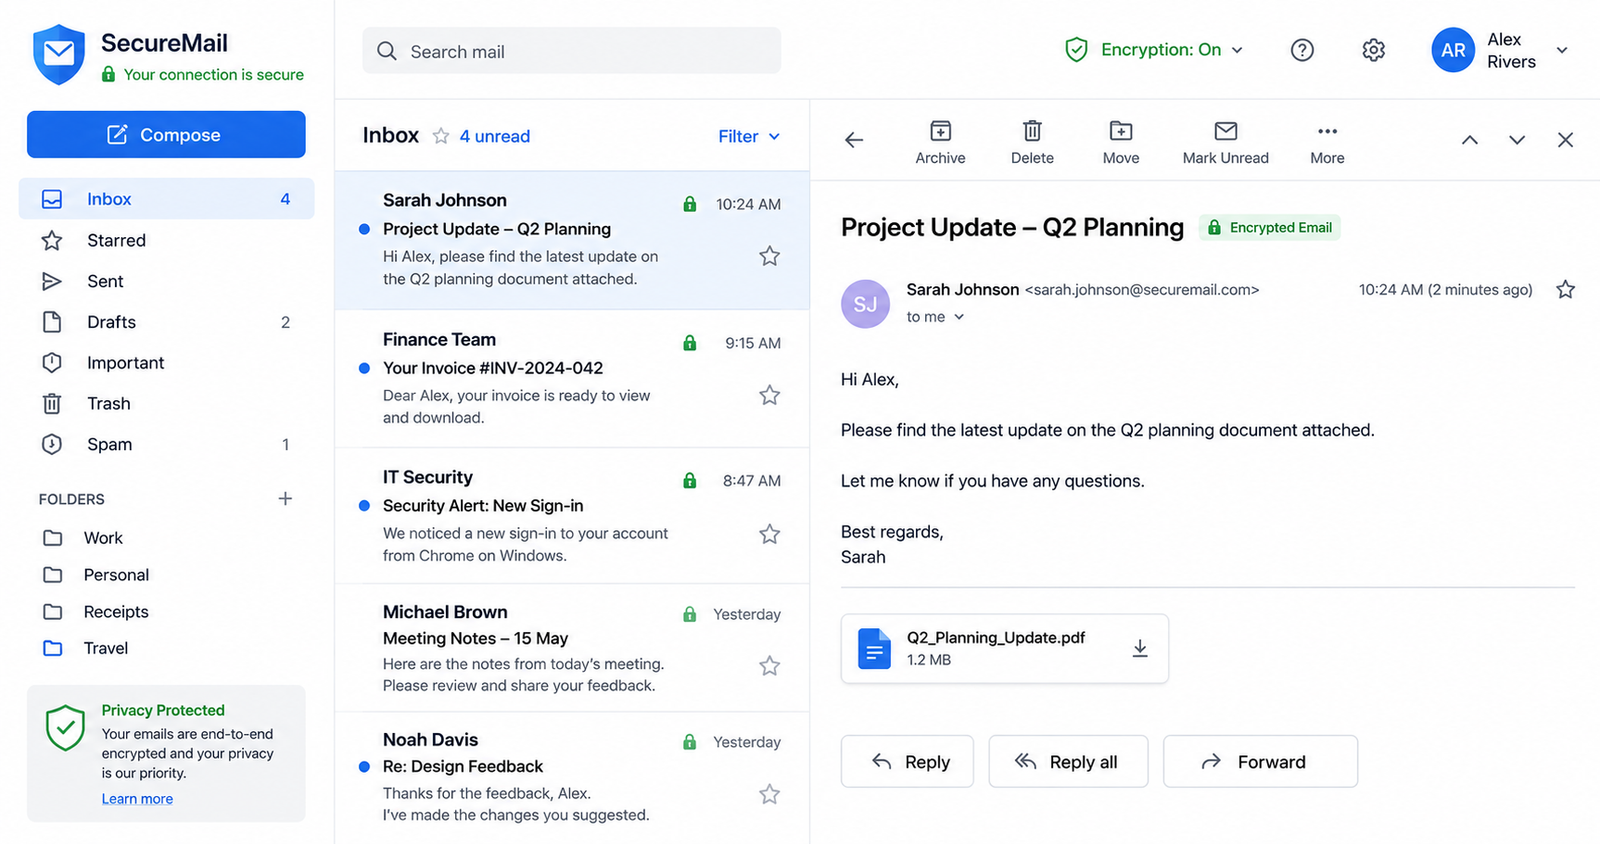Open Meeting Notes – 15 May email

572,648
